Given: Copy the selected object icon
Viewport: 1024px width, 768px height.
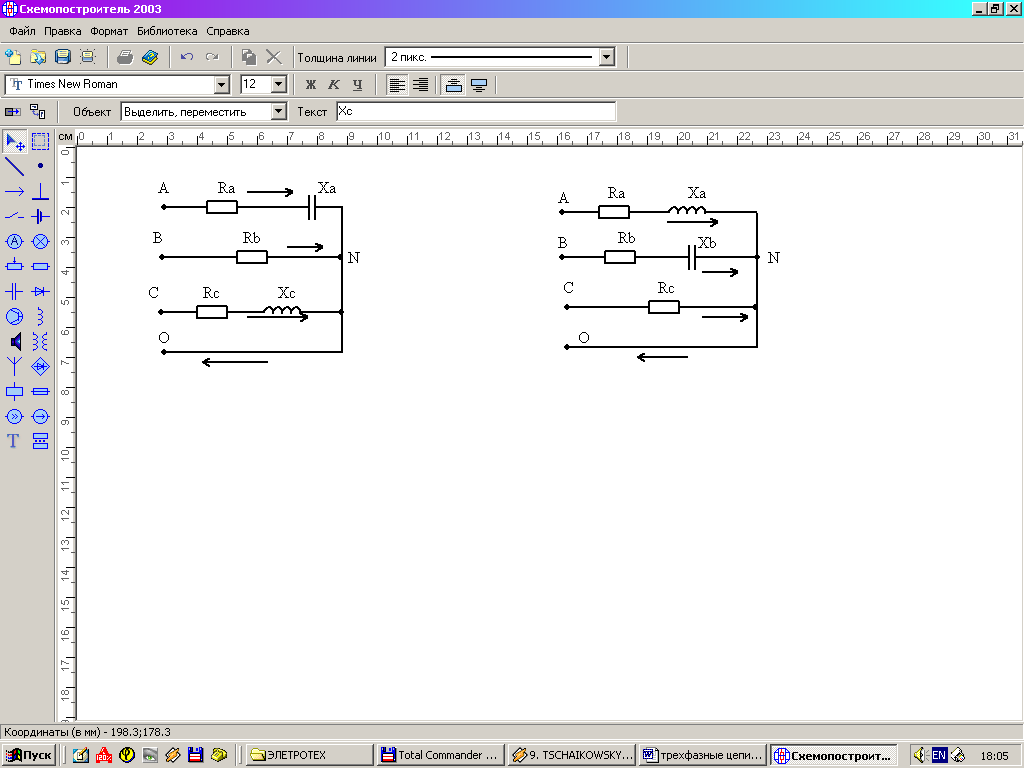Looking at the screenshot, I should tap(249, 57).
